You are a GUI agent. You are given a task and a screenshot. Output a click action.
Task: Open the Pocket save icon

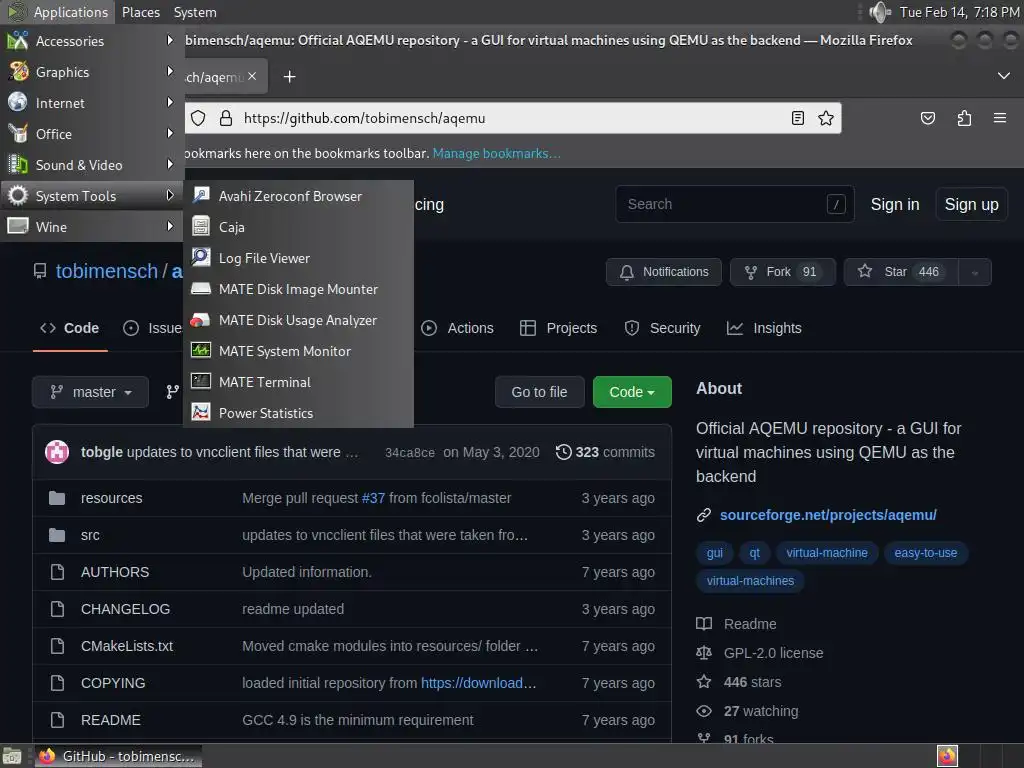tap(927, 118)
